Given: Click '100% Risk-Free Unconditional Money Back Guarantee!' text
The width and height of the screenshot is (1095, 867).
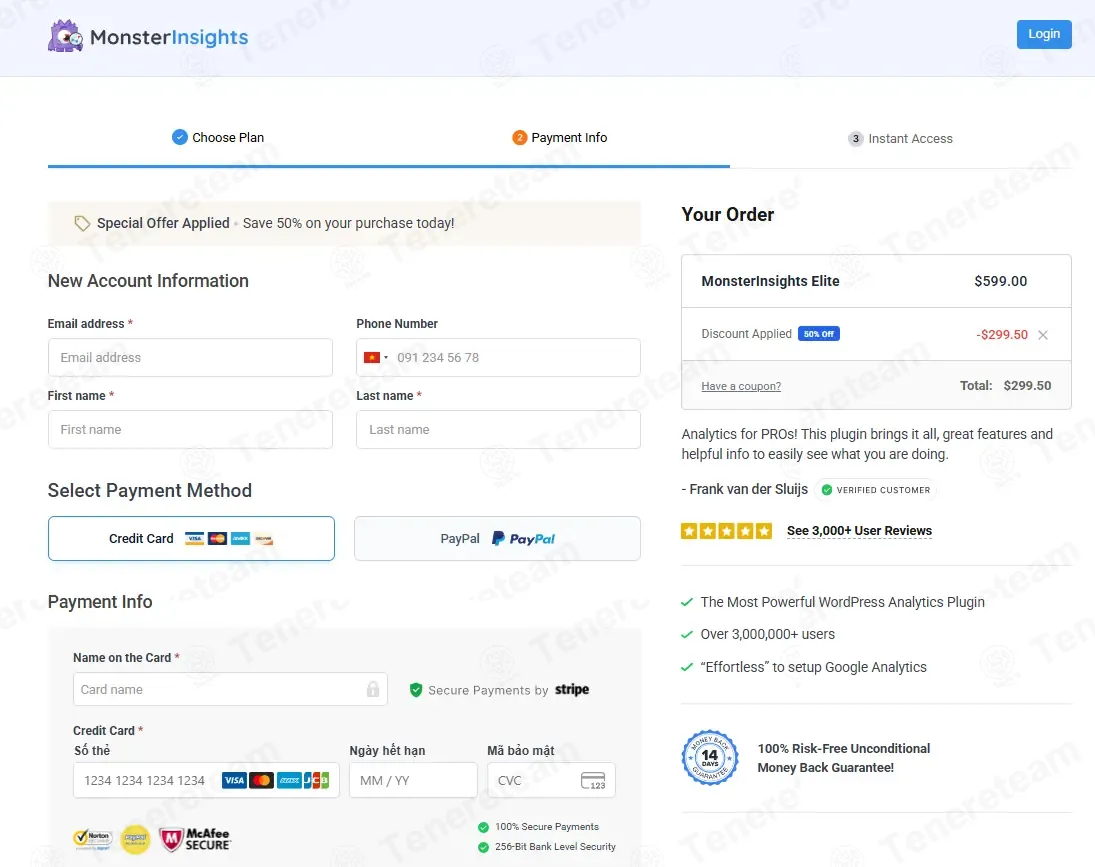Looking at the screenshot, I should [x=844, y=758].
